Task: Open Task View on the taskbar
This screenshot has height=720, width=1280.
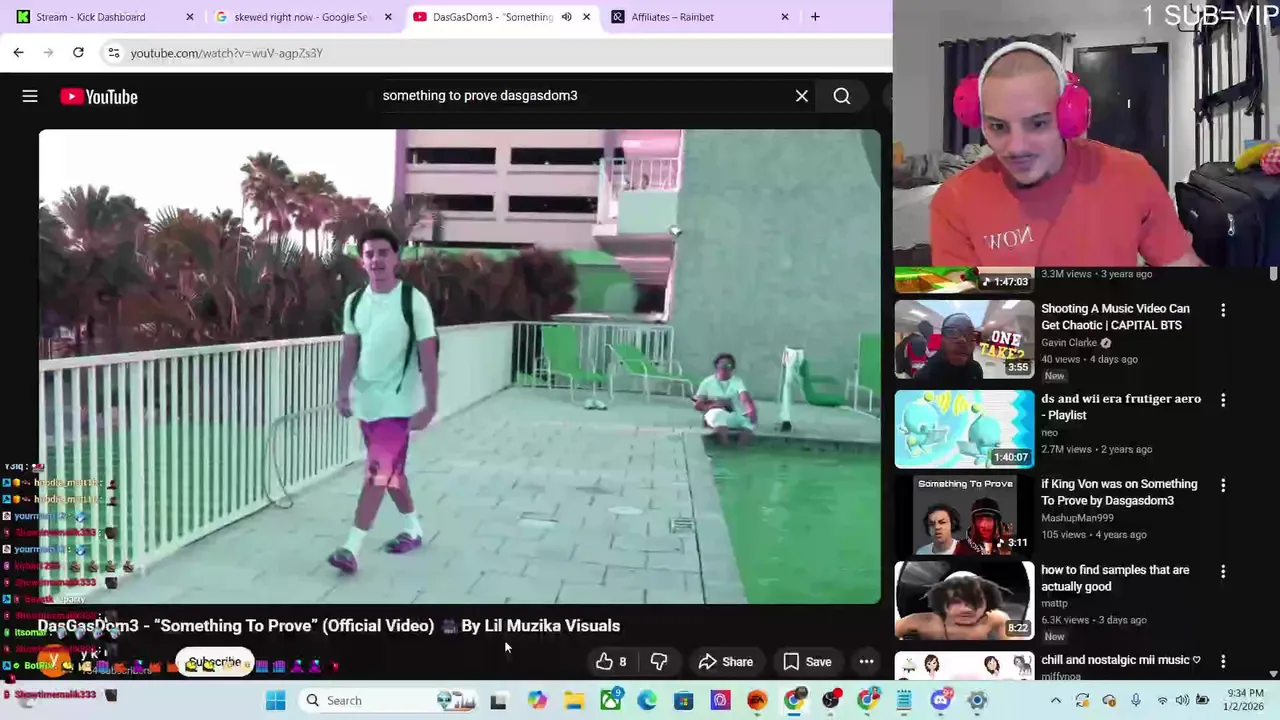Action: coord(498,701)
